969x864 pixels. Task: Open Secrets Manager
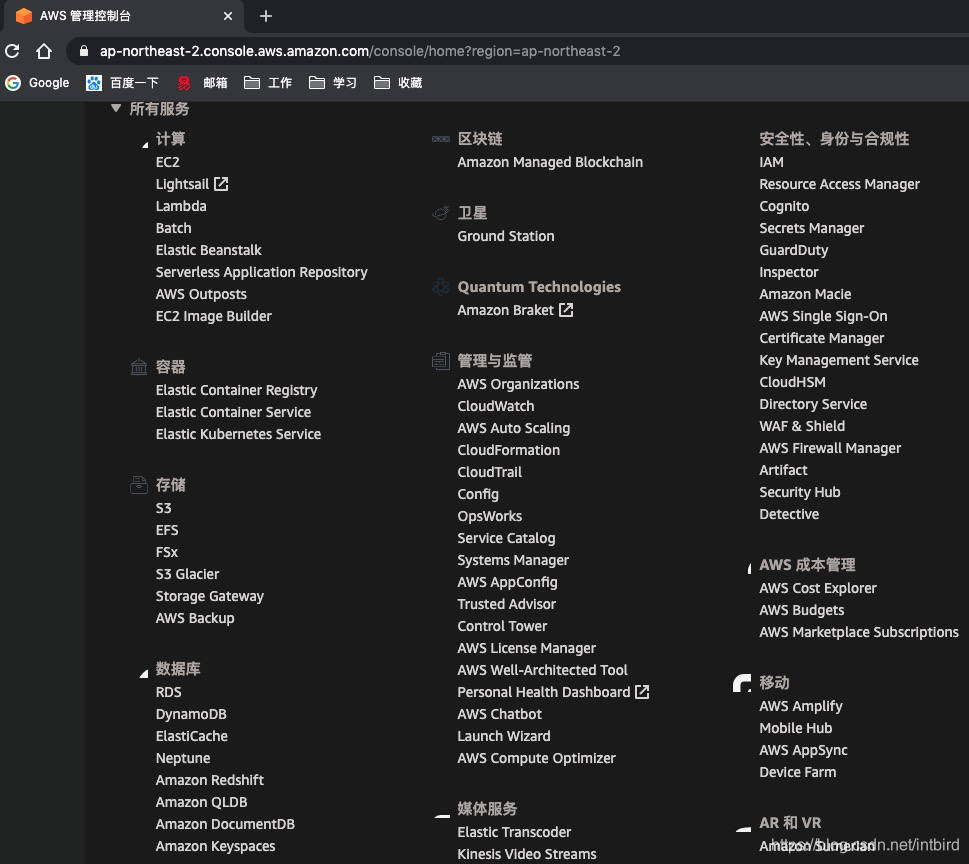[811, 229]
